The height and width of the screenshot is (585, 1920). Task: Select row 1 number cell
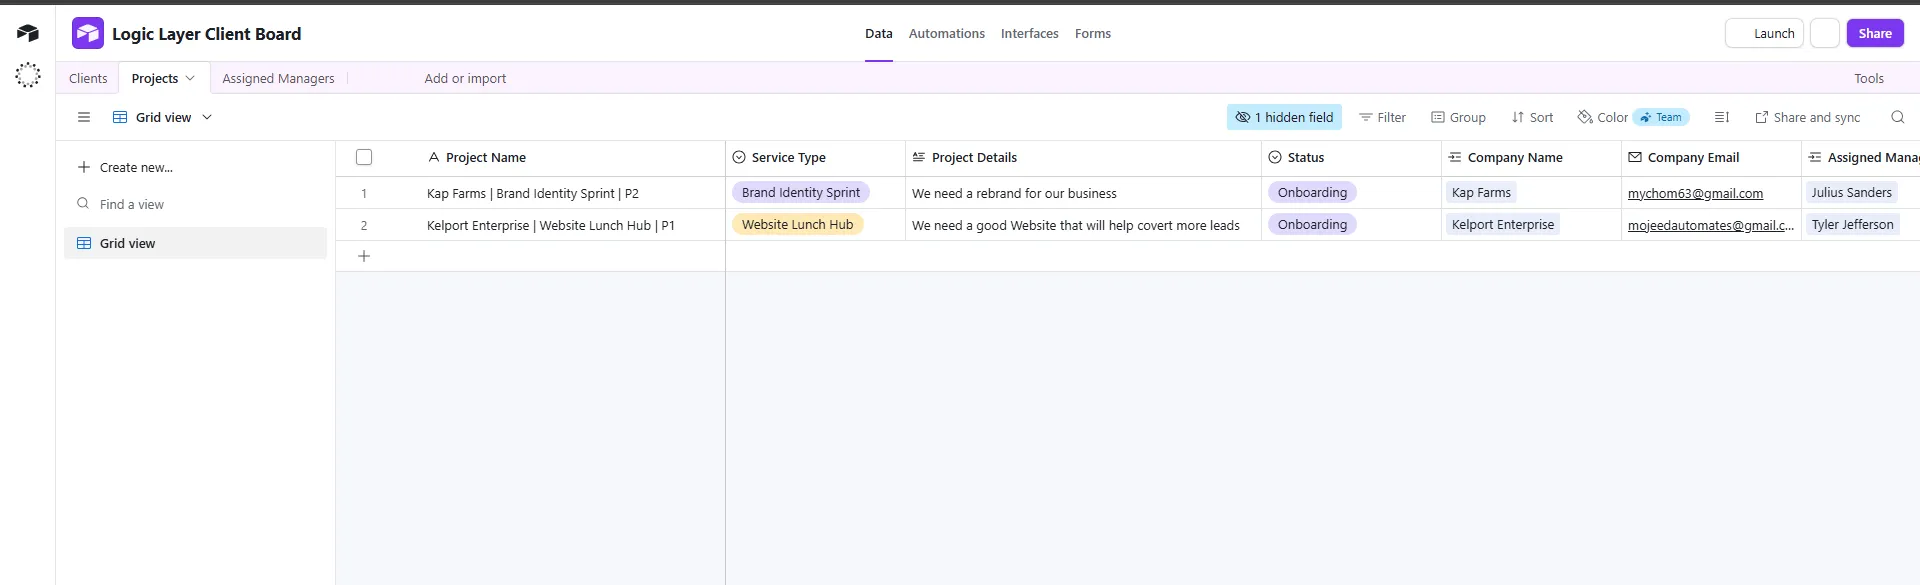[364, 193]
